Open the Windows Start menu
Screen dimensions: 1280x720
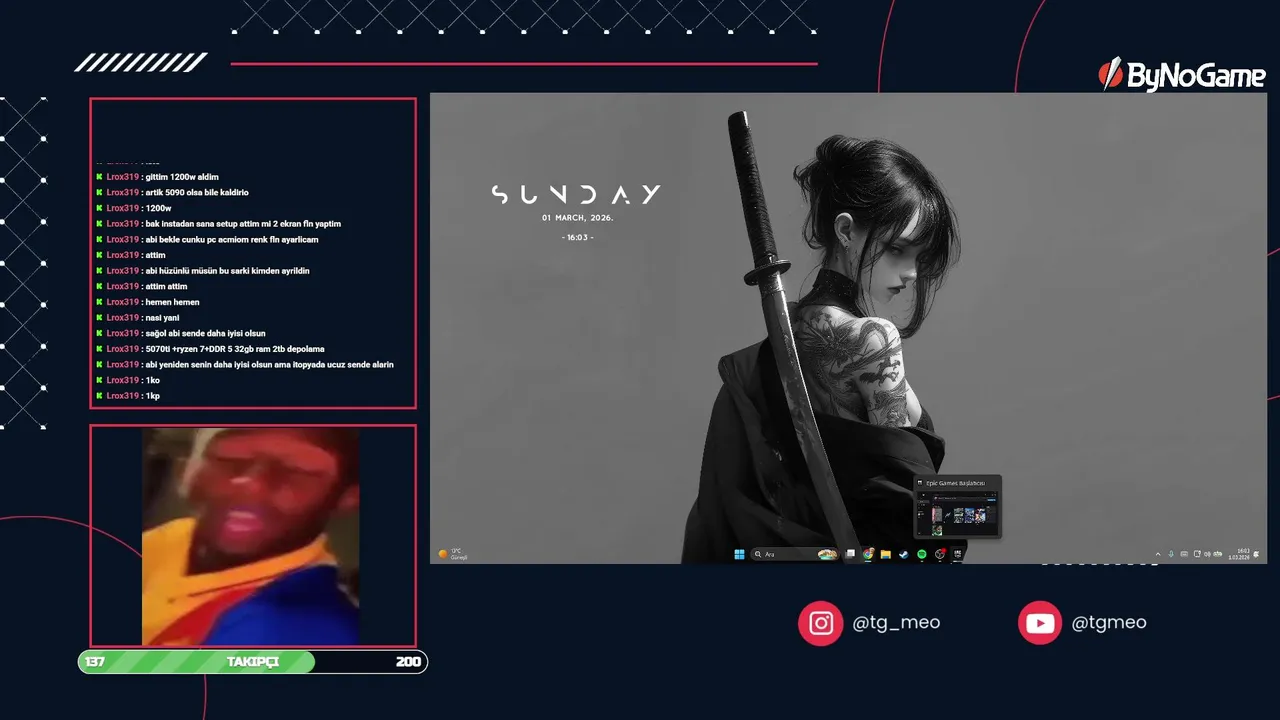[x=740, y=554]
